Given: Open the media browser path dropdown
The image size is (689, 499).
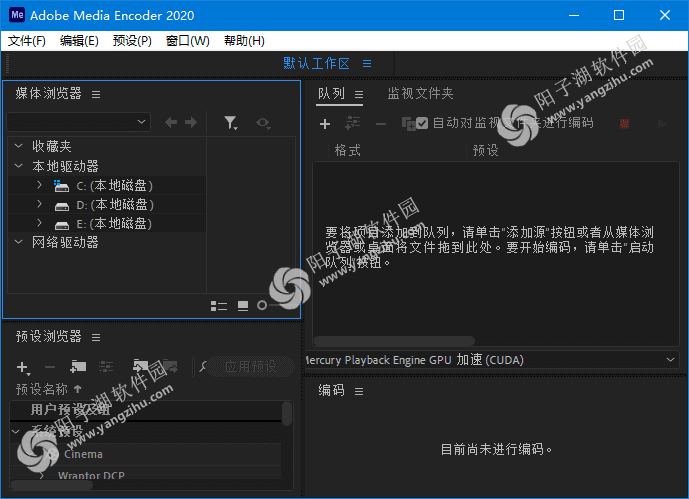Looking at the screenshot, I should pos(79,122).
